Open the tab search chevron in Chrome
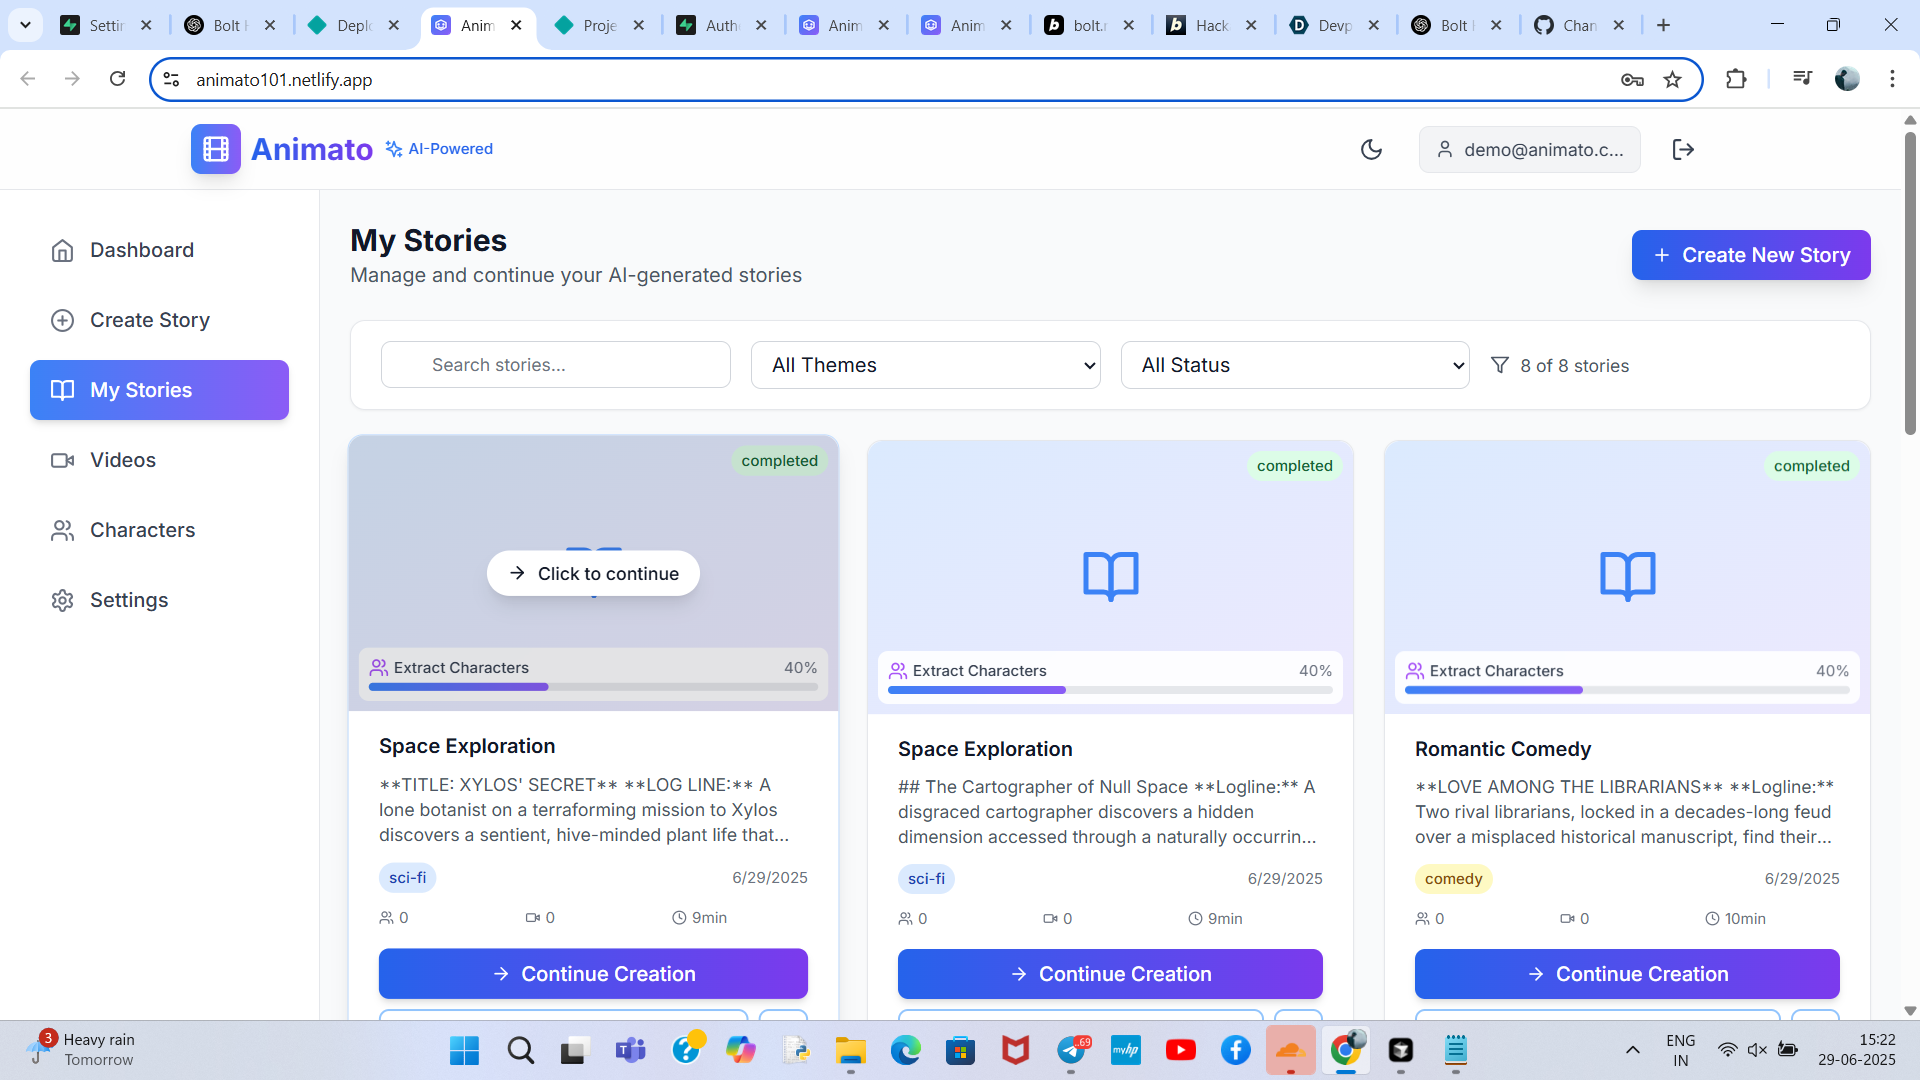The width and height of the screenshot is (1920, 1080). coord(25,25)
